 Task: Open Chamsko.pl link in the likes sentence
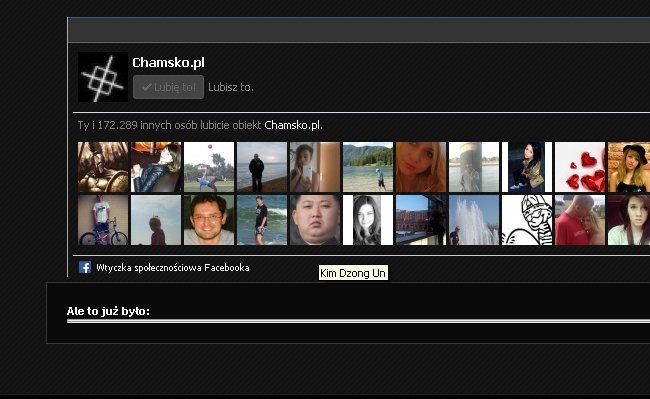pos(293,125)
